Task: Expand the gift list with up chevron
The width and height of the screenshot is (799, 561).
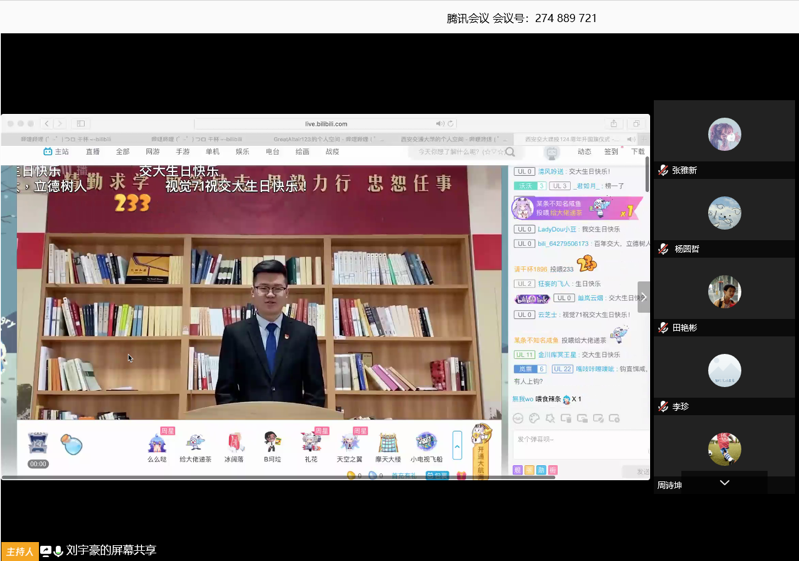Action: point(457,447)
